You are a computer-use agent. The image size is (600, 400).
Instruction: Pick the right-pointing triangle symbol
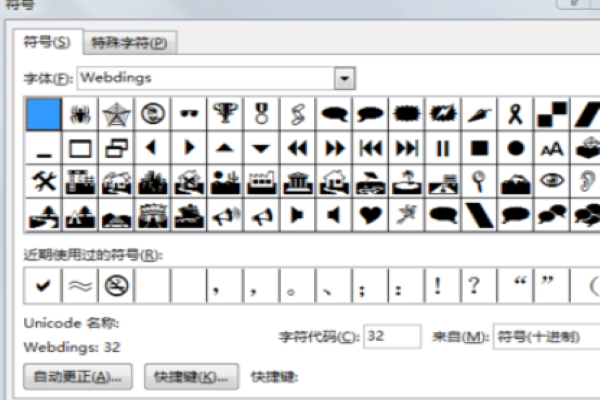click(189, 149)
